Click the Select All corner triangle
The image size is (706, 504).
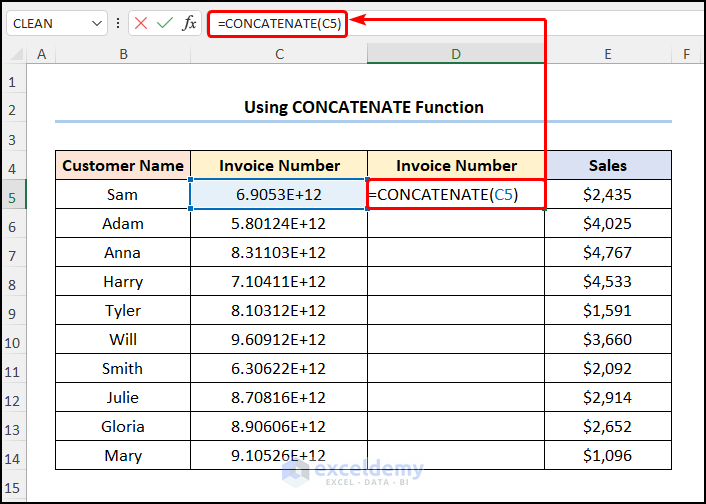pyautogui.click(x=14, y=54)
